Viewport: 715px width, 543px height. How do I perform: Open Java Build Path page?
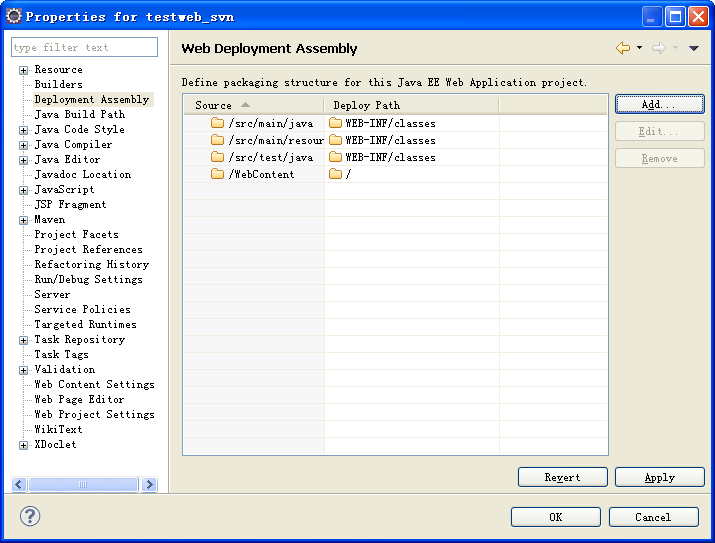point(79,114)
